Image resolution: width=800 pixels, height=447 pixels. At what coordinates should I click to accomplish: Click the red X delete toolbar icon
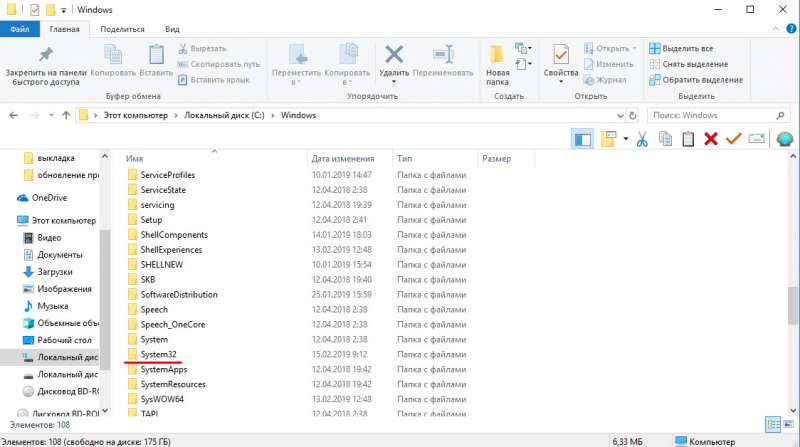(x=711, y=139)
